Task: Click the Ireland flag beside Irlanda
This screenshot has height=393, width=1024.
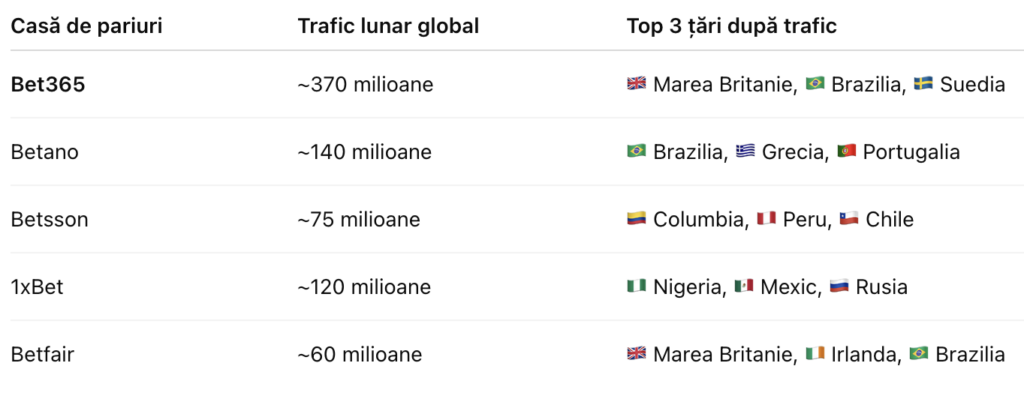Action: (815, 354)
